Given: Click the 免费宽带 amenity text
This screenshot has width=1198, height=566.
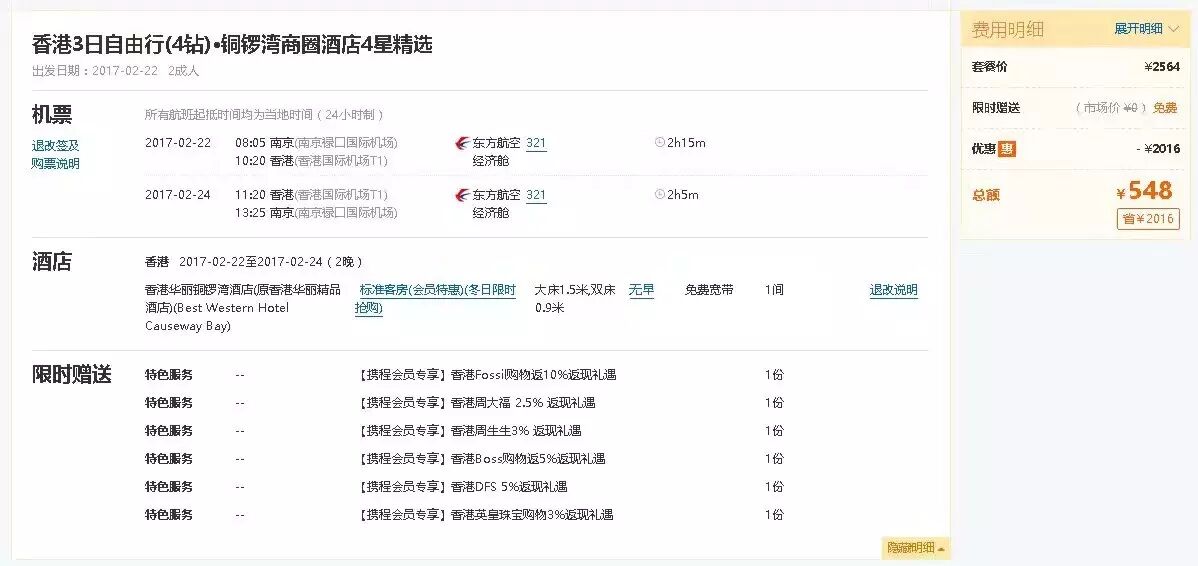Looking at the screenshot, I should pyautogui.click(x=709, y=289).
